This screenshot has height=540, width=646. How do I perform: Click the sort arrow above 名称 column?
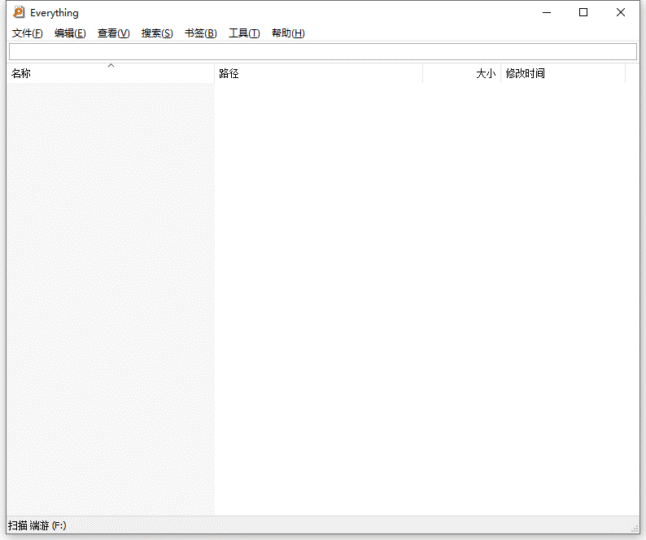coord(111,66)
